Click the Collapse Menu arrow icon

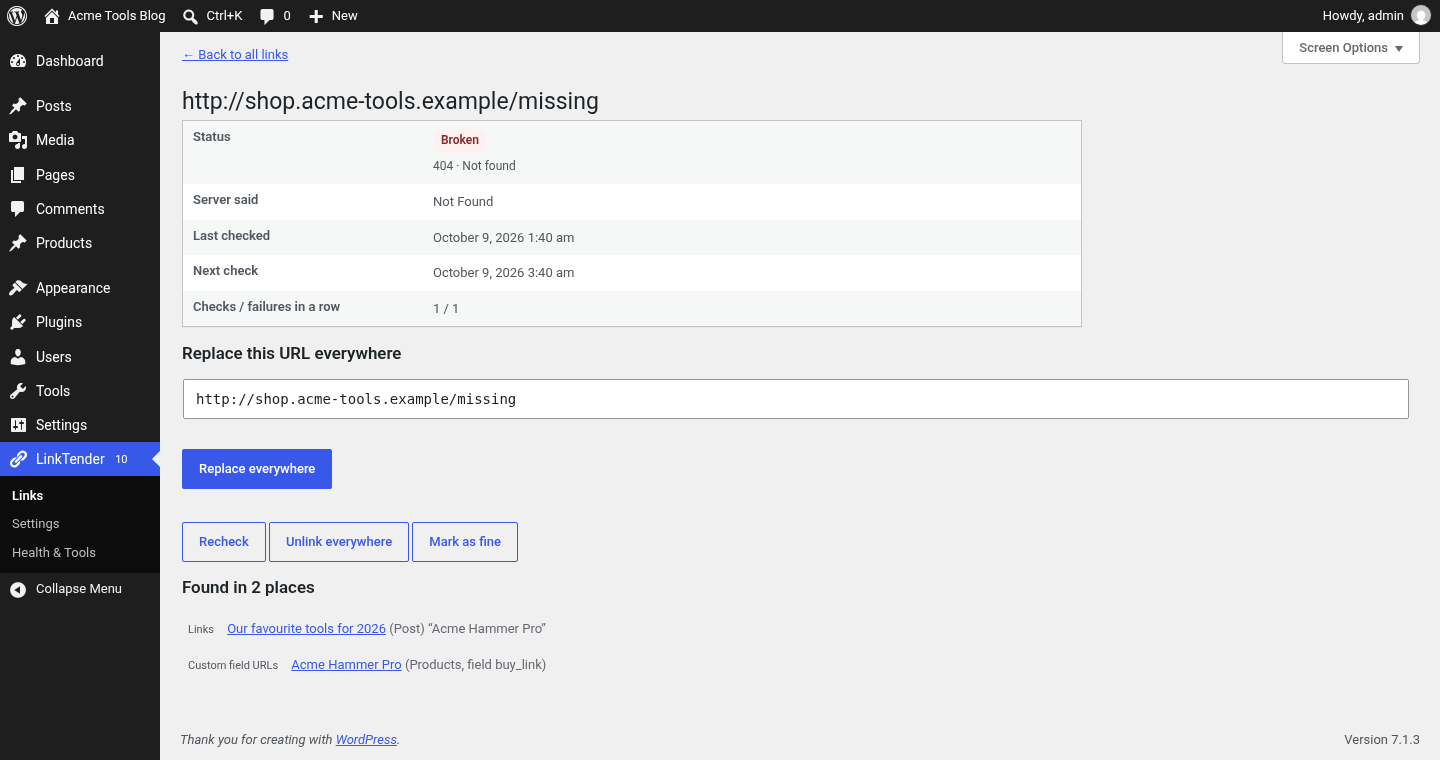18,589
